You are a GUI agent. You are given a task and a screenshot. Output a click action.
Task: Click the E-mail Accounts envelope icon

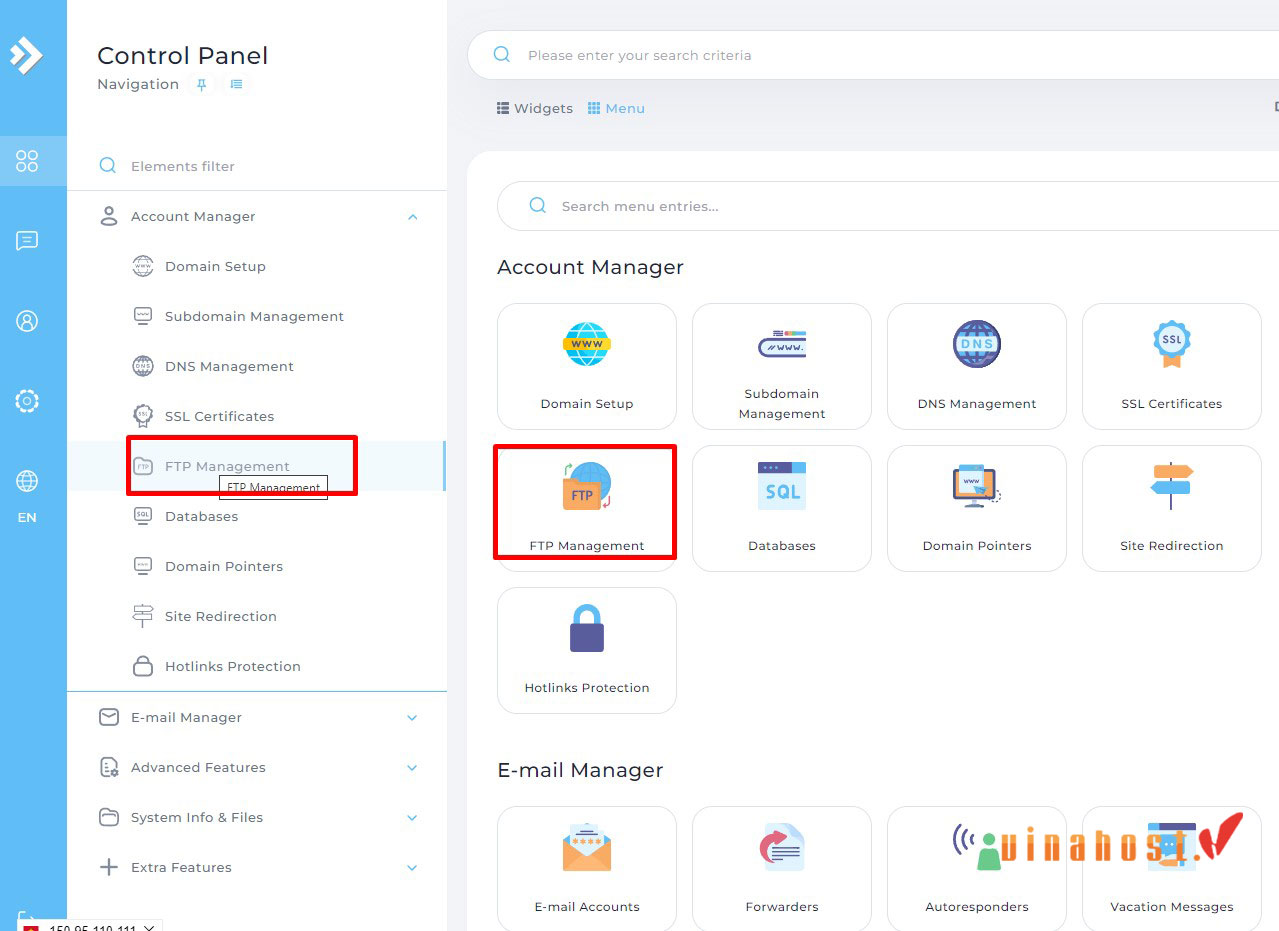pos(587,848)
